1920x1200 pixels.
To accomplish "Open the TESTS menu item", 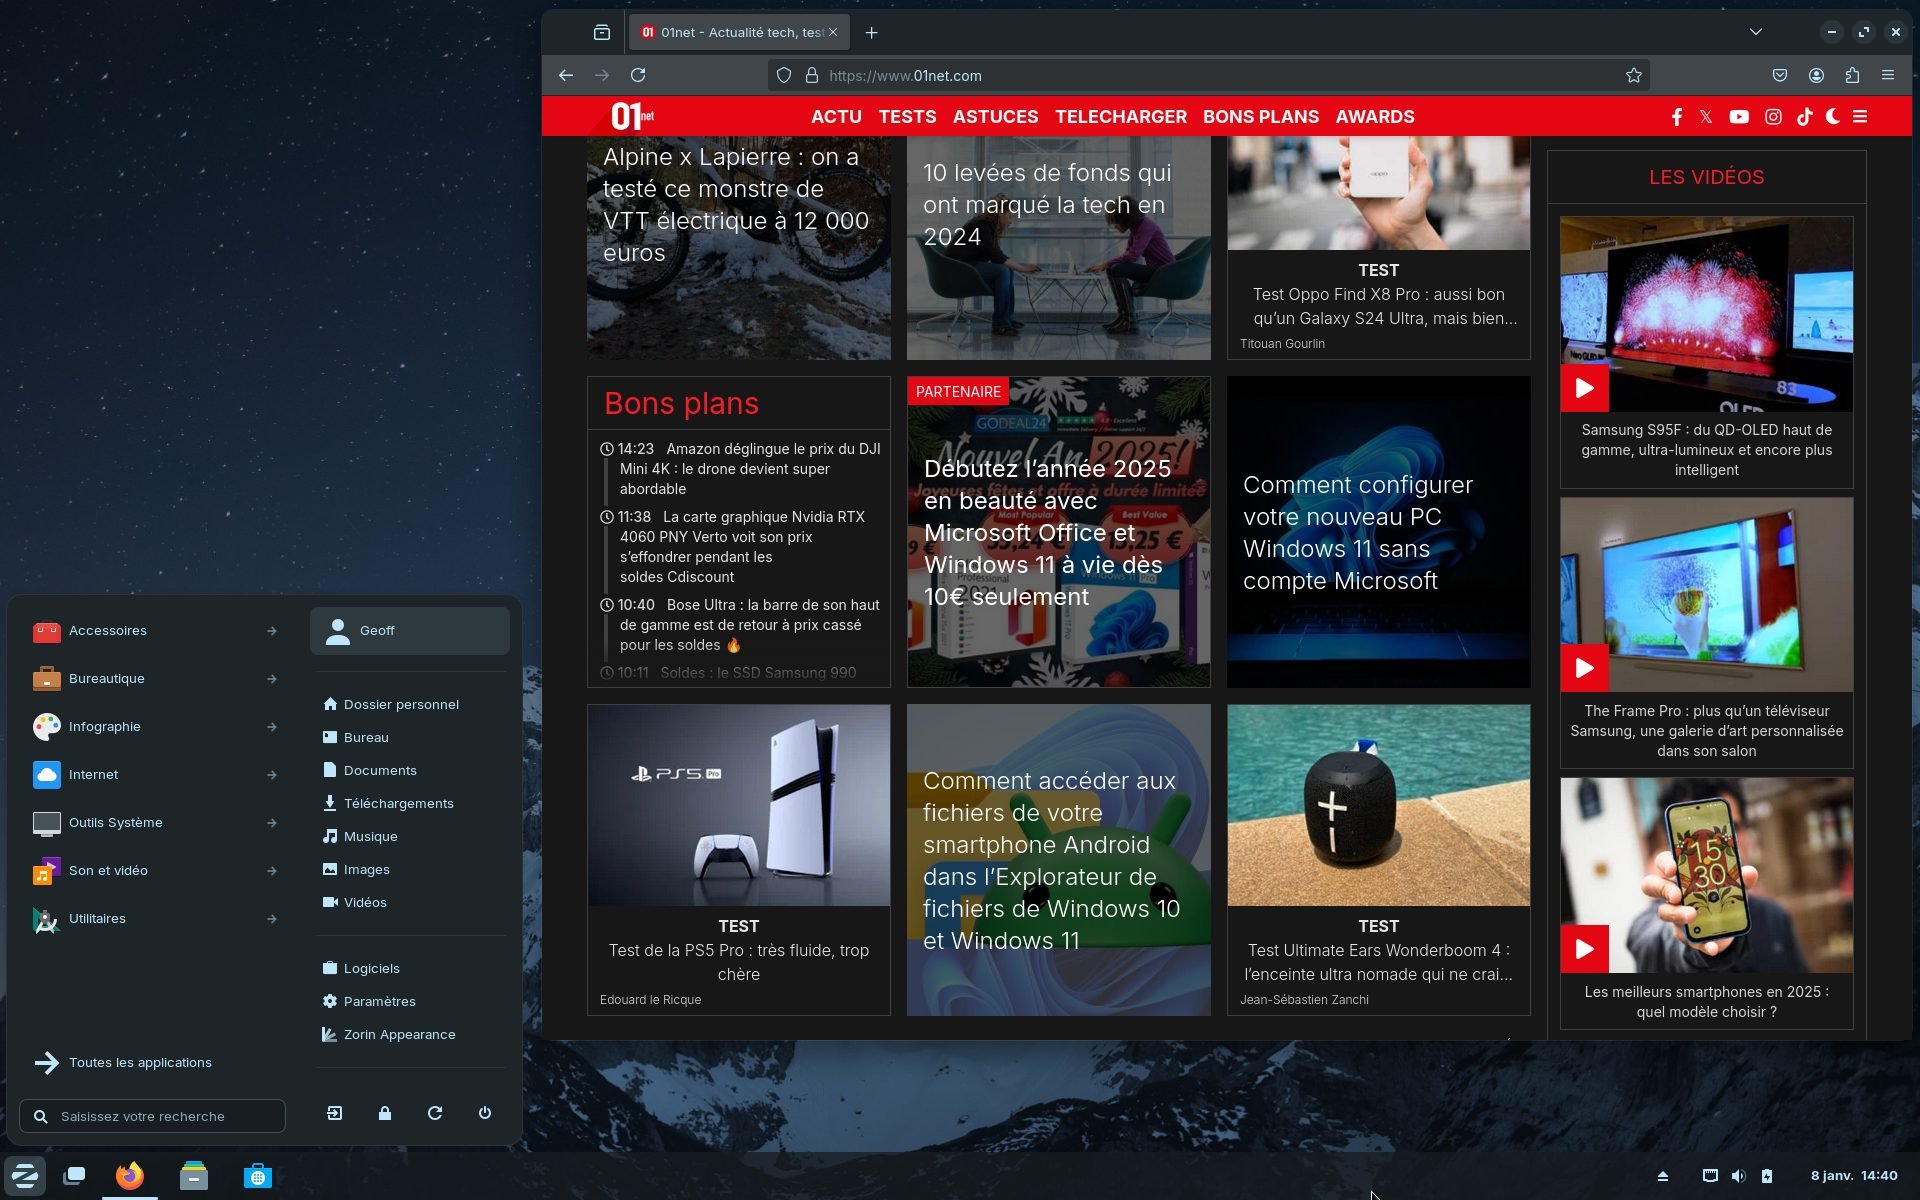I will (x=907, y=117).
